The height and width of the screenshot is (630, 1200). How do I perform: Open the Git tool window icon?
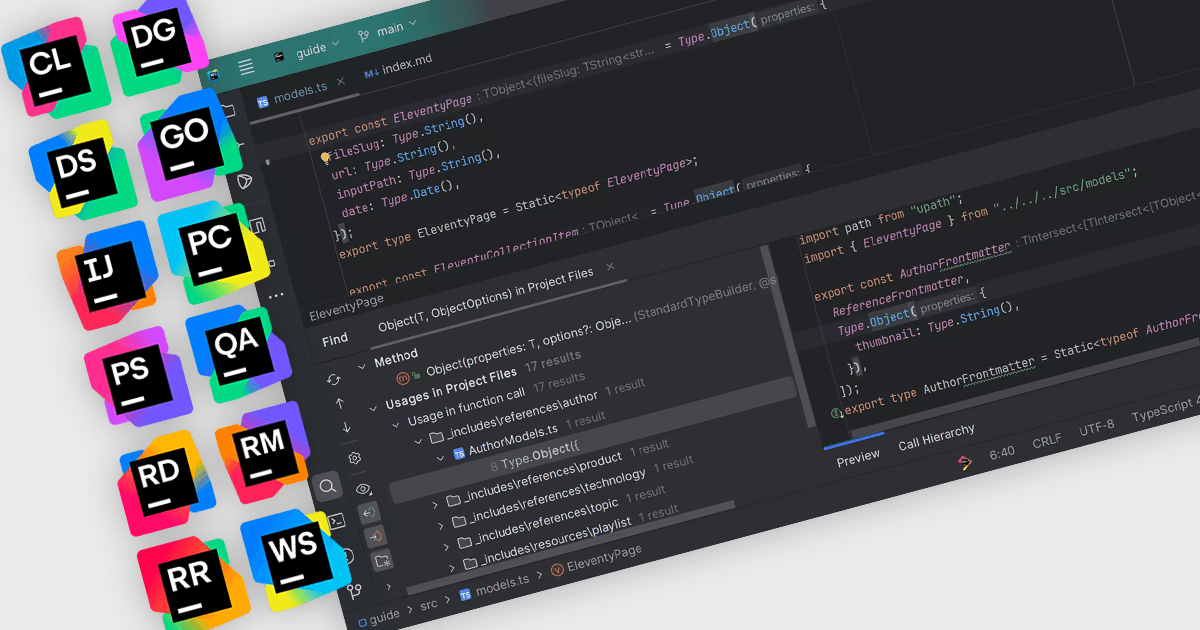point(354,591)
